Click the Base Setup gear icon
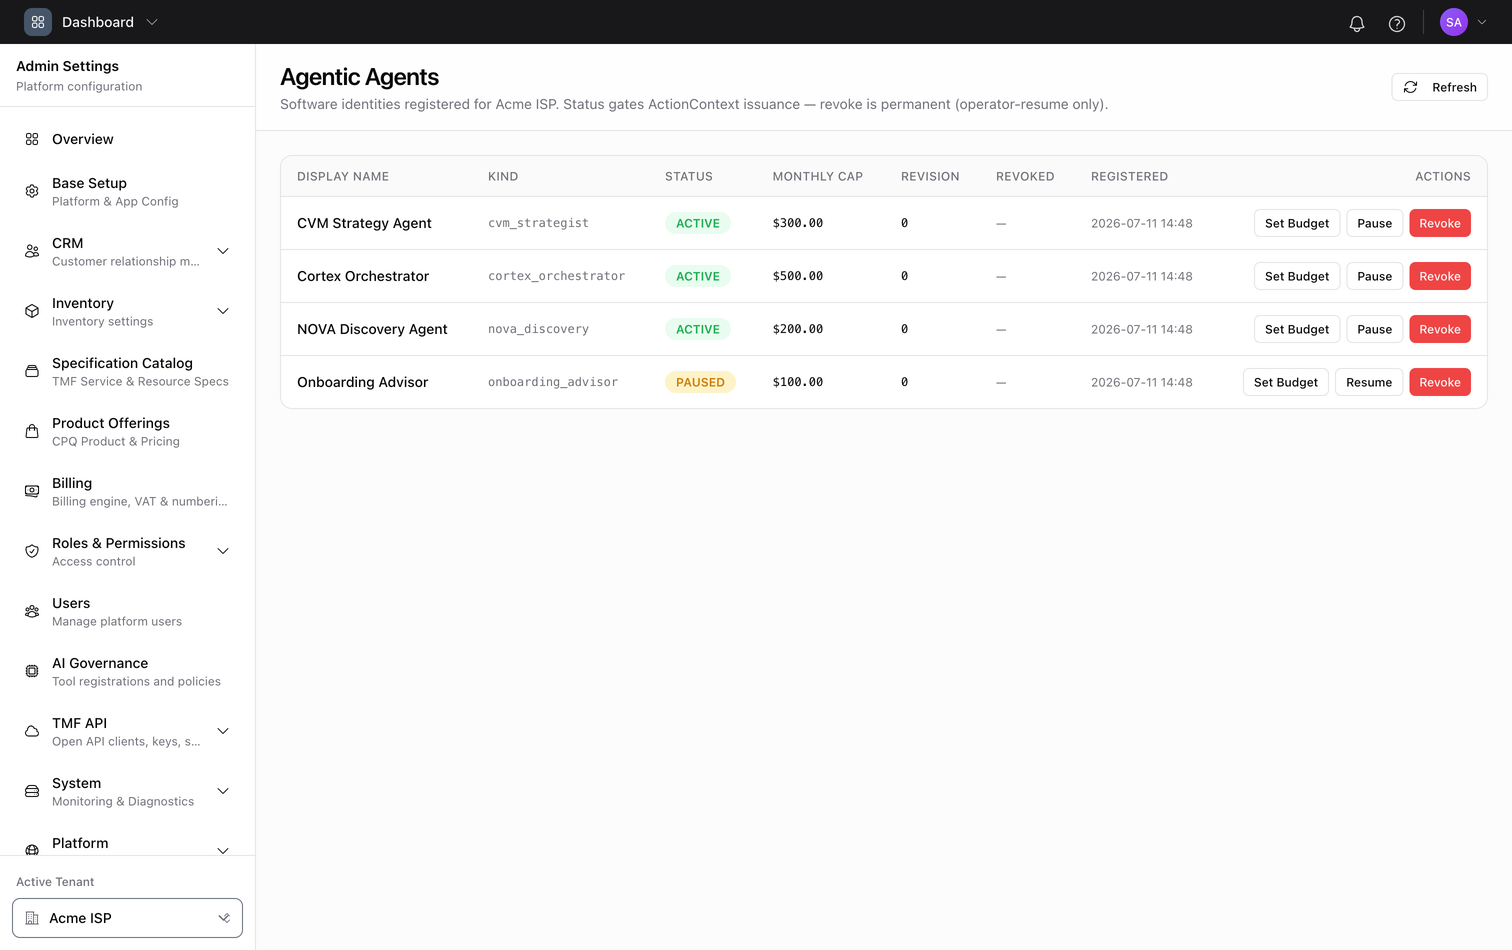The height and width of the screenshot is (950, 1512). 32,191
